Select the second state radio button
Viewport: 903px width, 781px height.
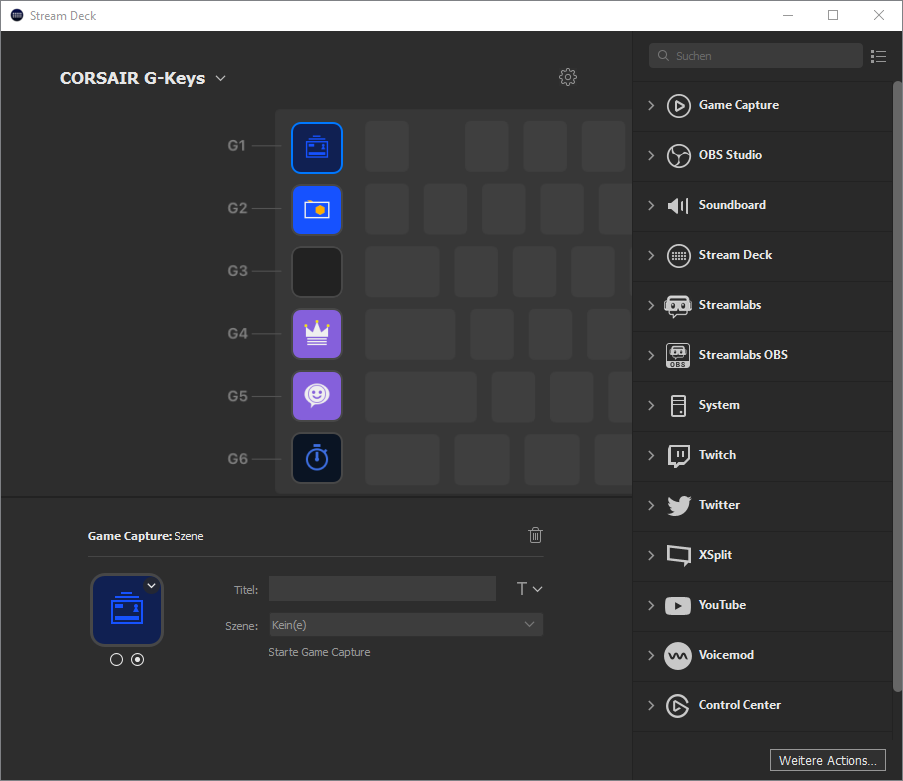click(138, 660)
